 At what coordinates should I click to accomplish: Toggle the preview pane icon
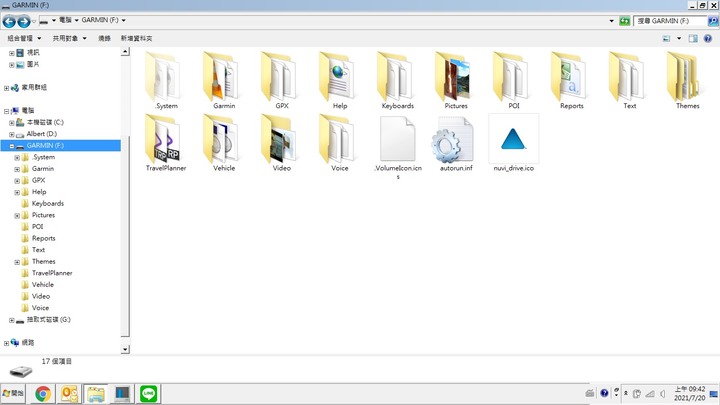693,39
